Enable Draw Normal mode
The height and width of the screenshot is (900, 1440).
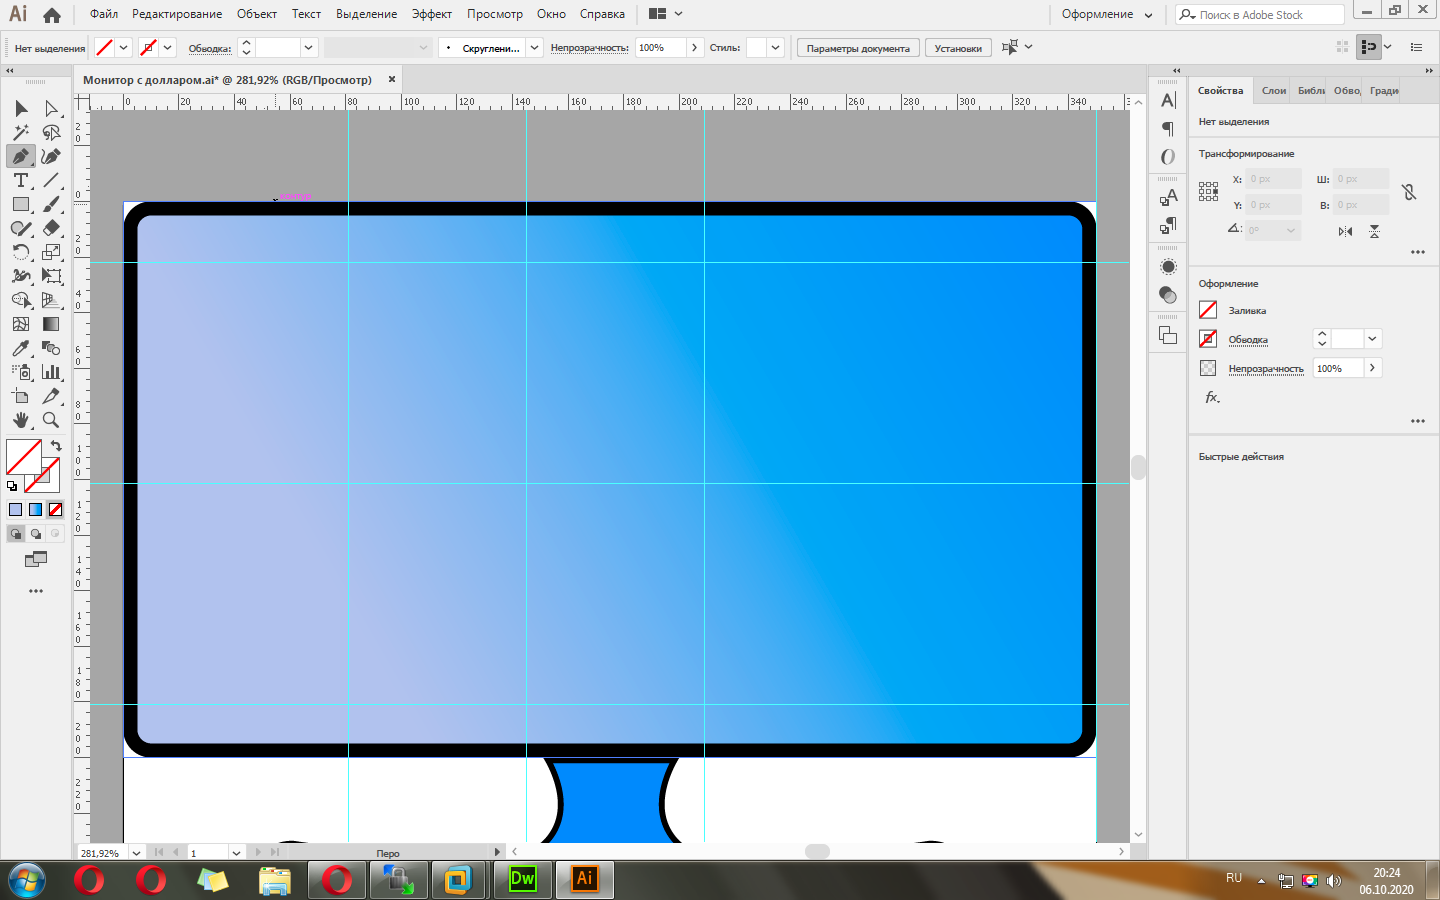pos(15,533)
